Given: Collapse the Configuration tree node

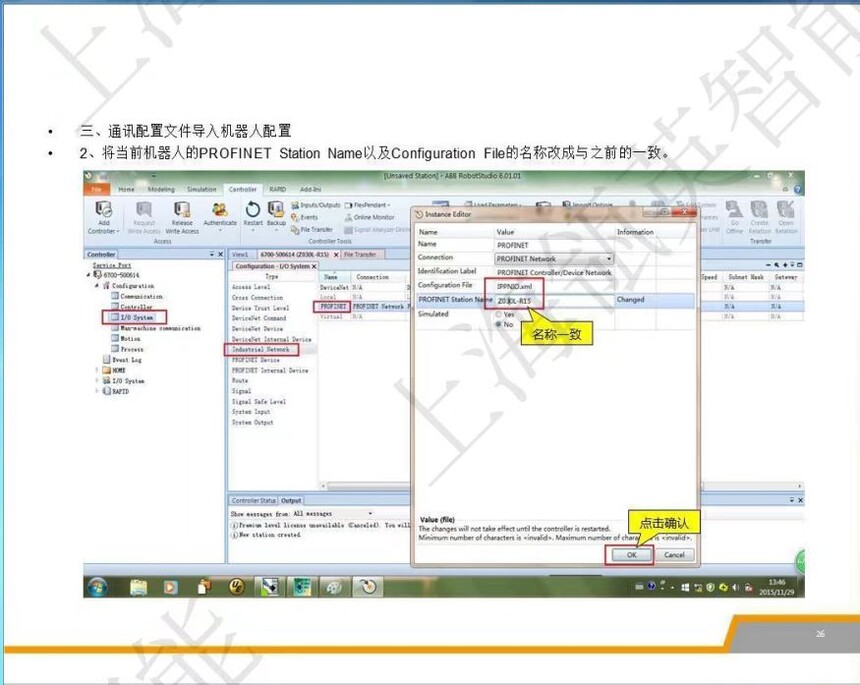Looking at the screenshot, I should (97, 286).
